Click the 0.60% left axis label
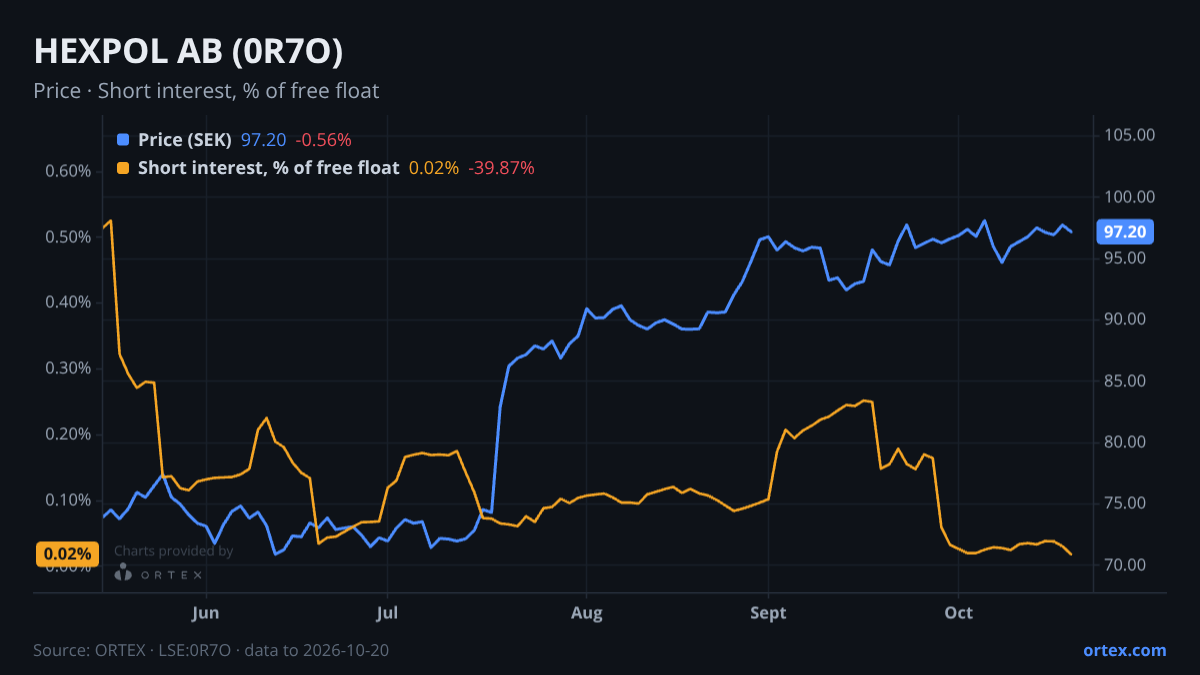 click(68, 171)
